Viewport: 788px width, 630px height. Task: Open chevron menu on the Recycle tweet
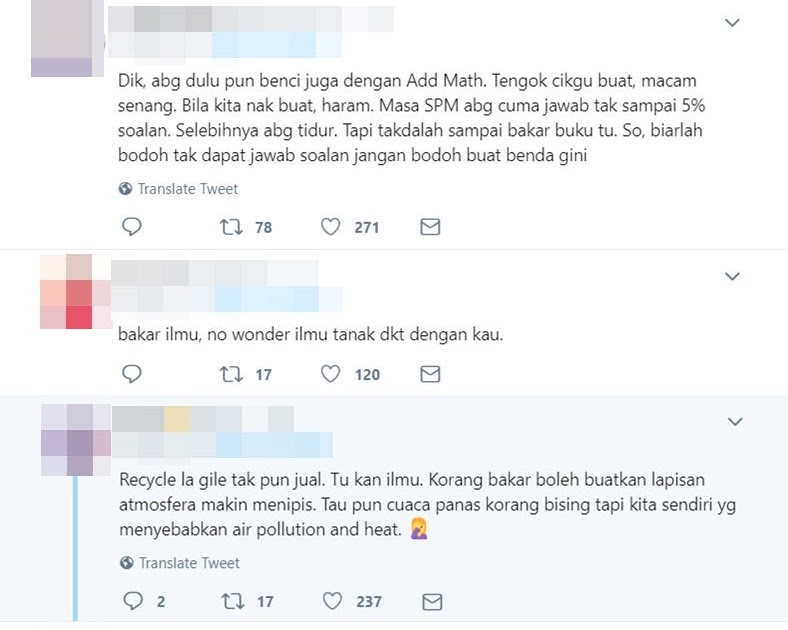point(735,422)
